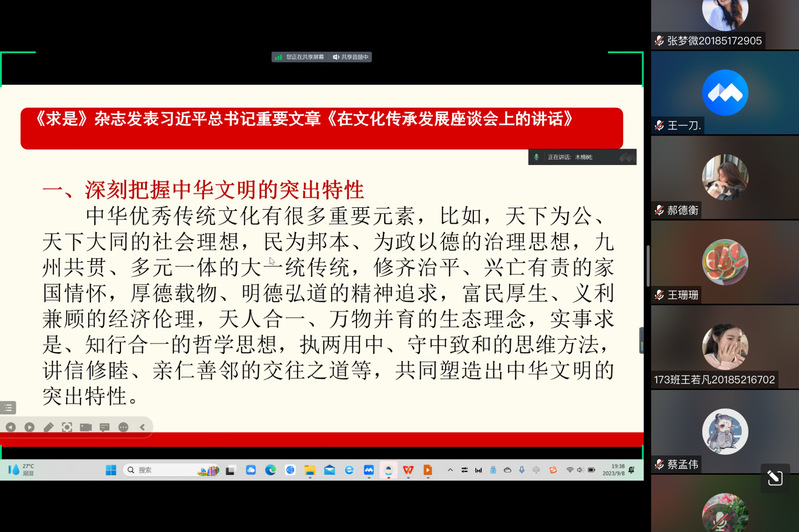Open the more options ellipsis in slideshow toolbar

click(x=124, y=427)
